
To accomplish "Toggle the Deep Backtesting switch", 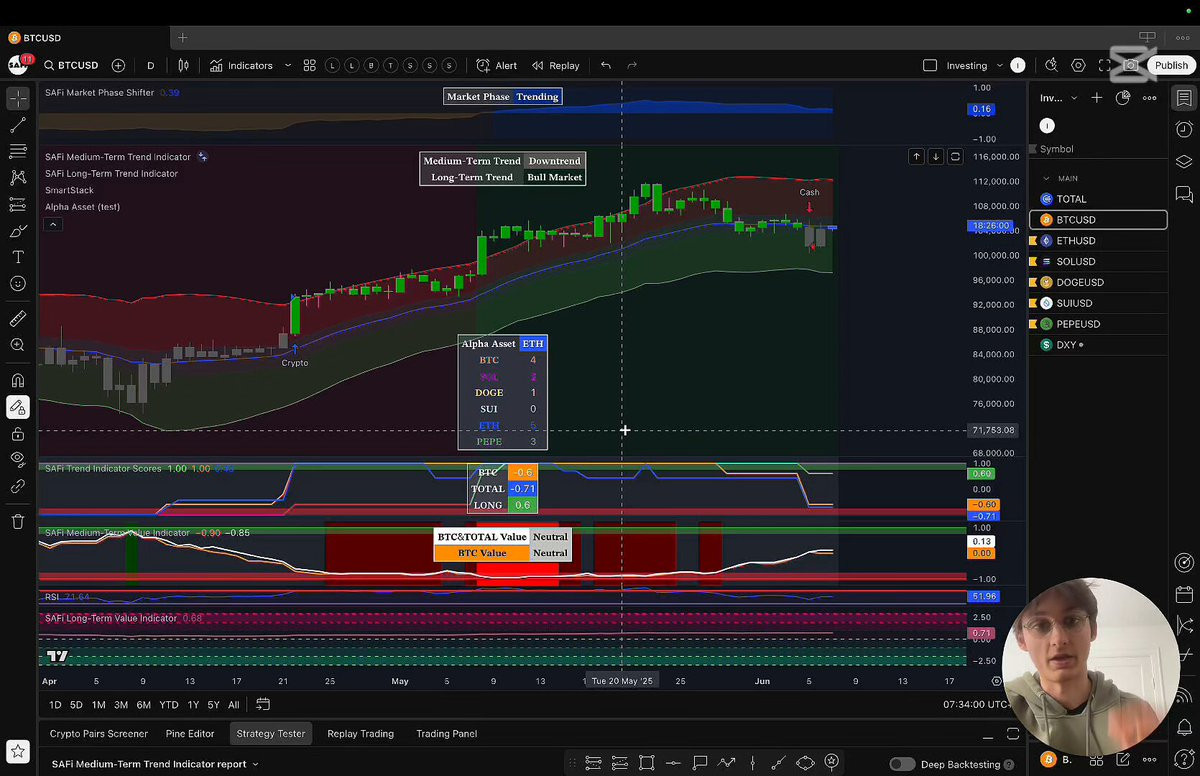I will (x=902, y=764).
